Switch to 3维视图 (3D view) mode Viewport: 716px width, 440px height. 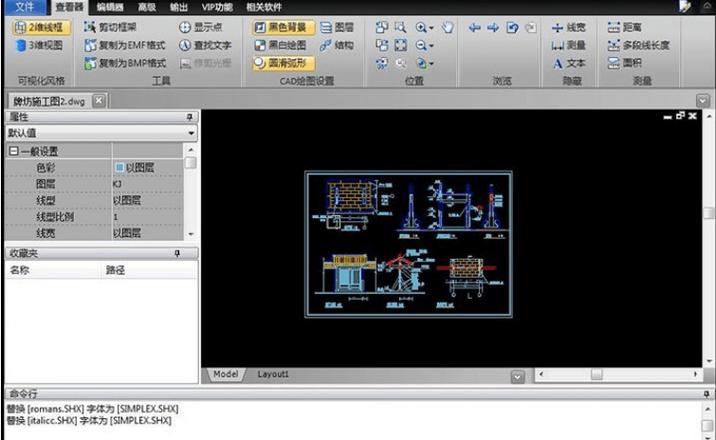pos(40,45)
